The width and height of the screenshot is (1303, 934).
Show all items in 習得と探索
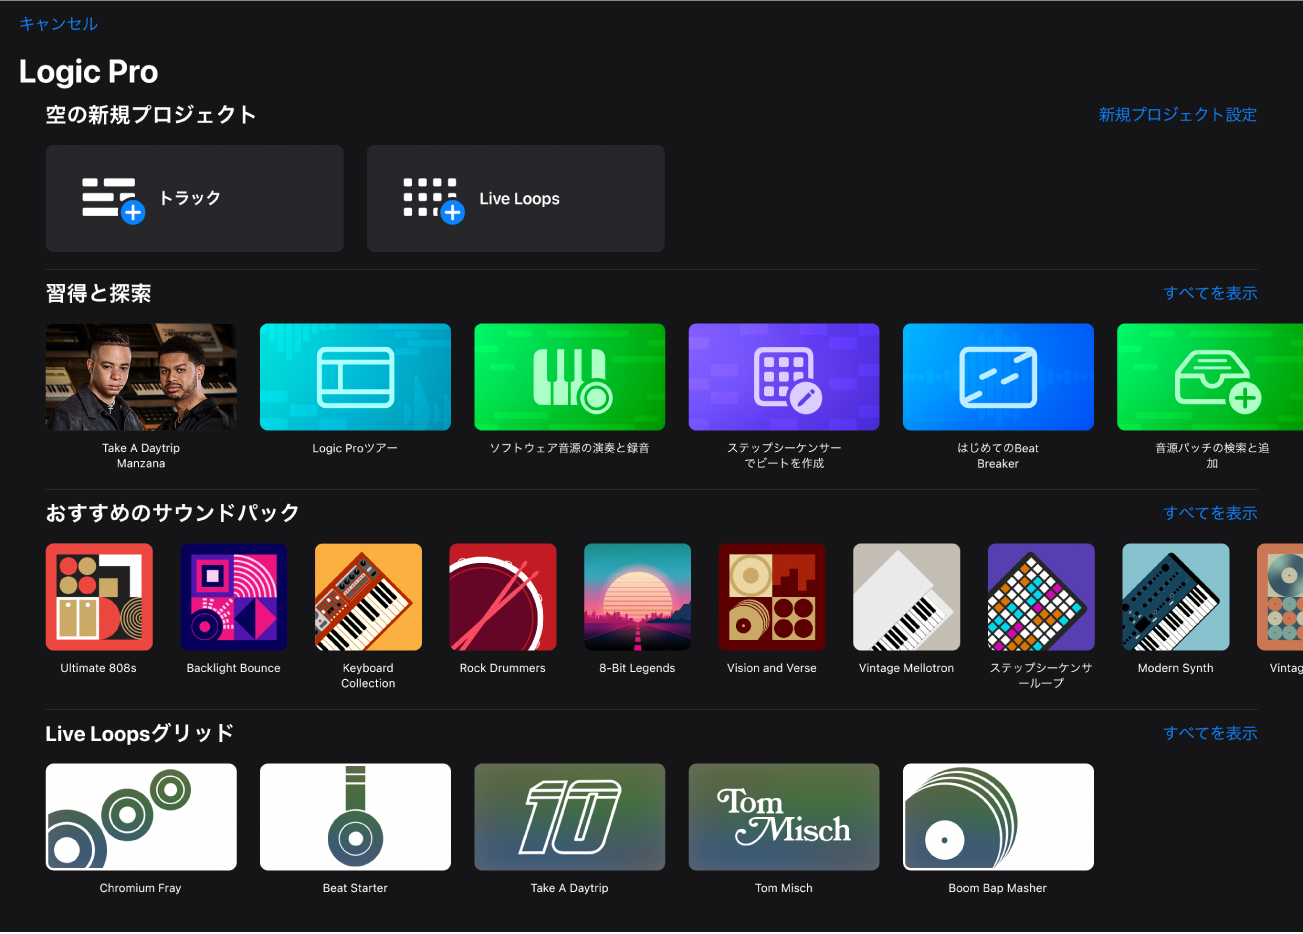click(1211, 292)
